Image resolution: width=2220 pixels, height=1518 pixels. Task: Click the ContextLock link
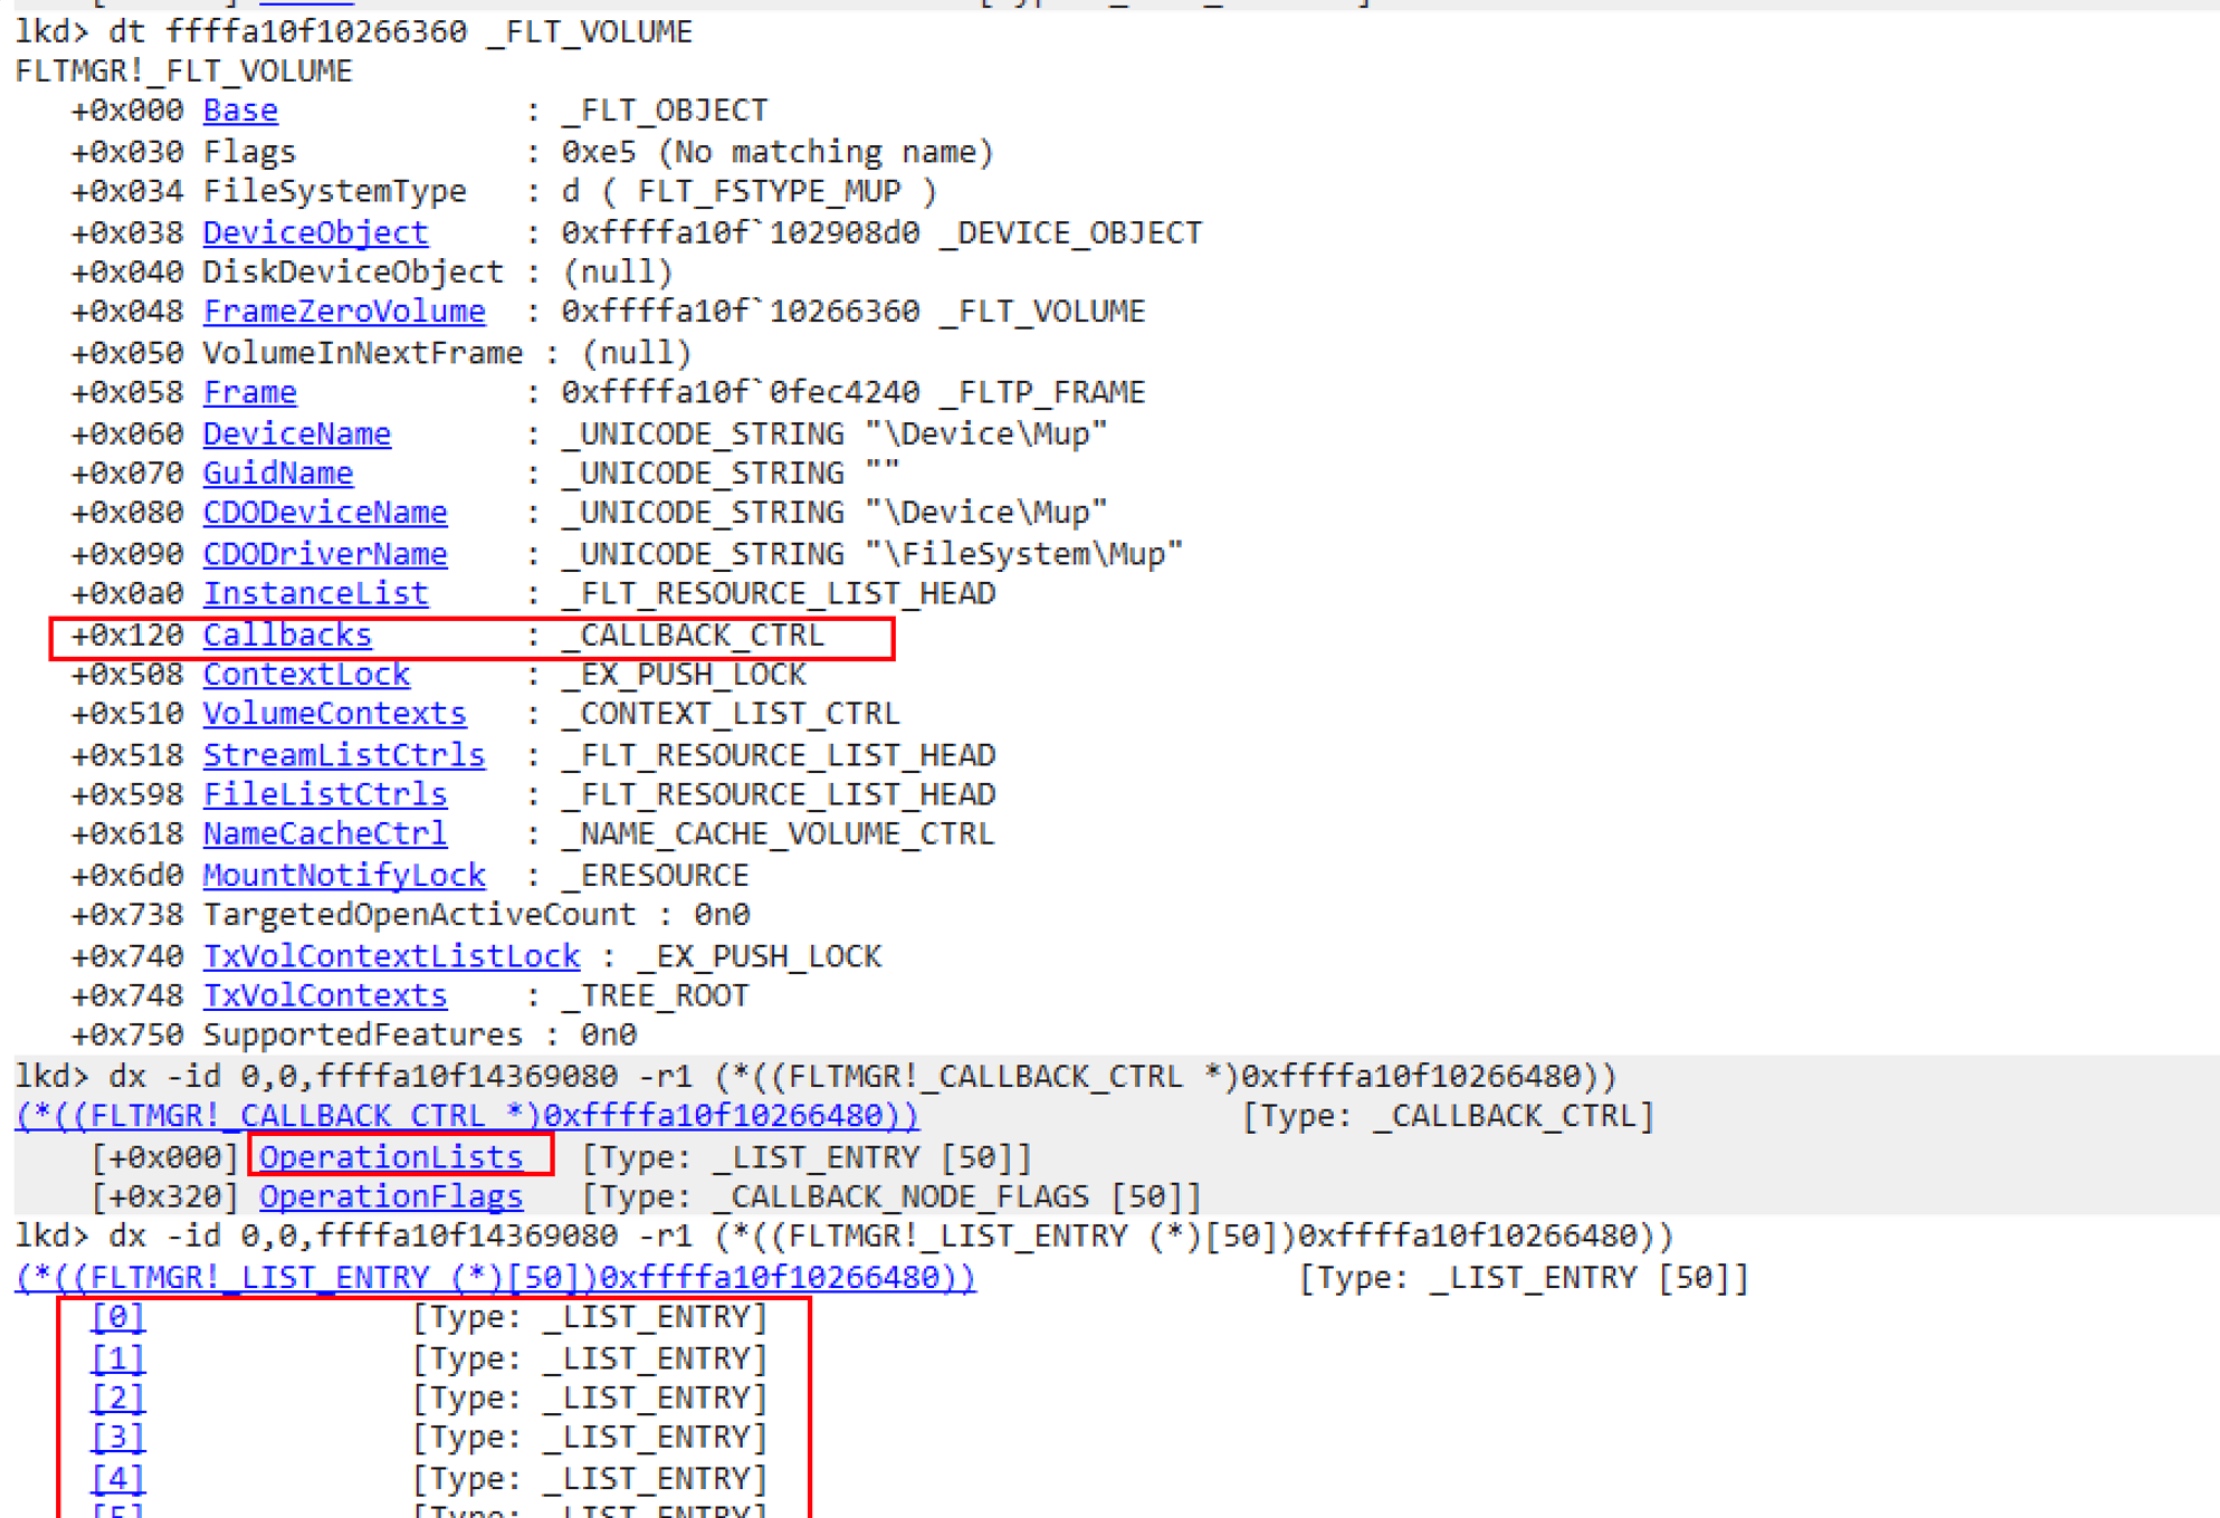pos(306,674)
